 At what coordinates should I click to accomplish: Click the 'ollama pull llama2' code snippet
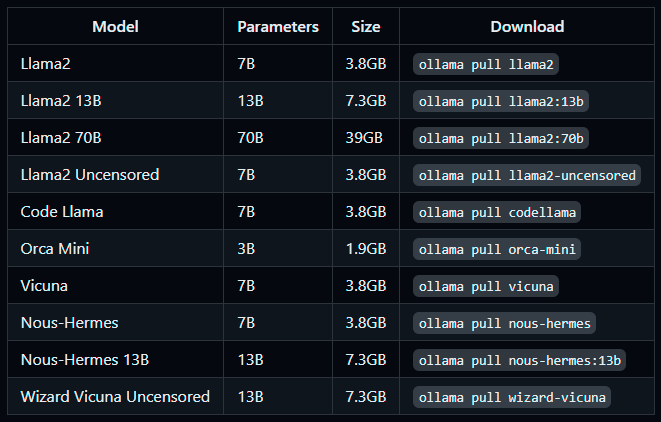point(486,64)
